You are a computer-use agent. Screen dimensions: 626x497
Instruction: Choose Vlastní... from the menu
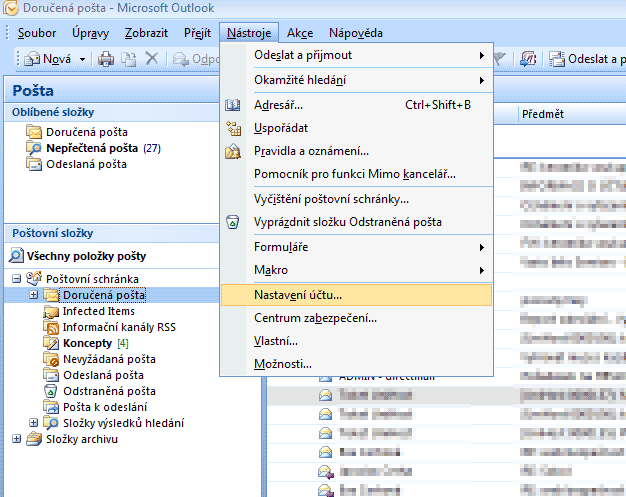[x=357, y=341]
